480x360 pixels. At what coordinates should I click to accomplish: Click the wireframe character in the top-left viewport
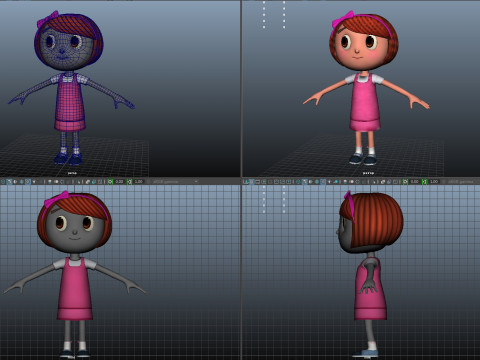click(x=69, y=88)
